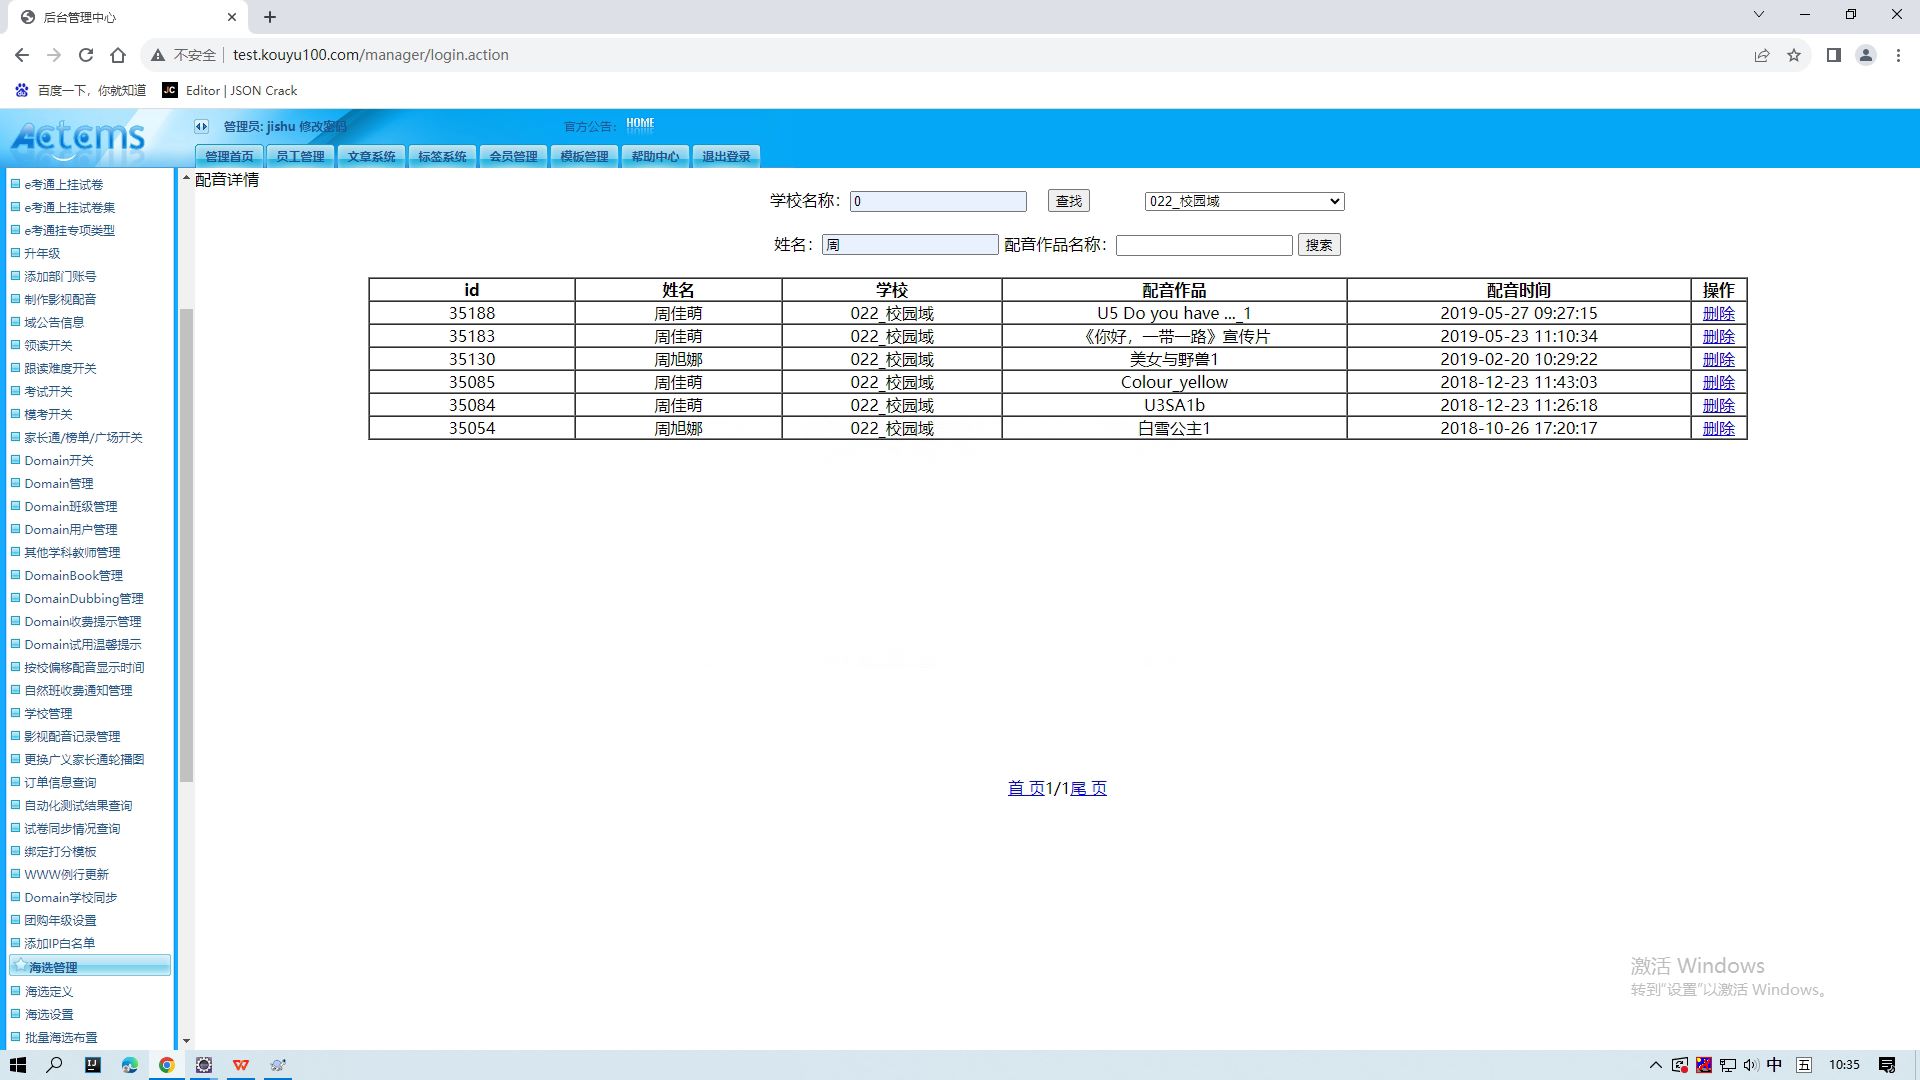1920x1080 pixels.
Task: Go to the browser home page icon
Action: (x=118, y=55)
